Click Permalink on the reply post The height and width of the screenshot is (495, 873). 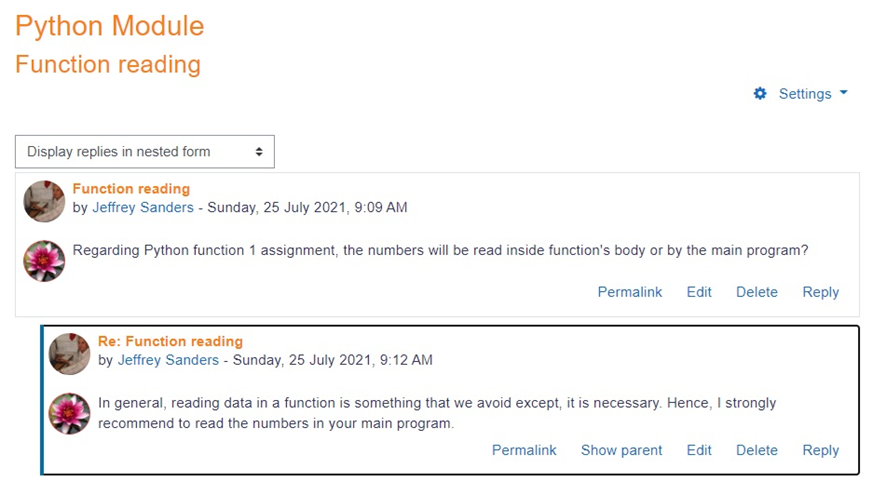tap(524, 450)
